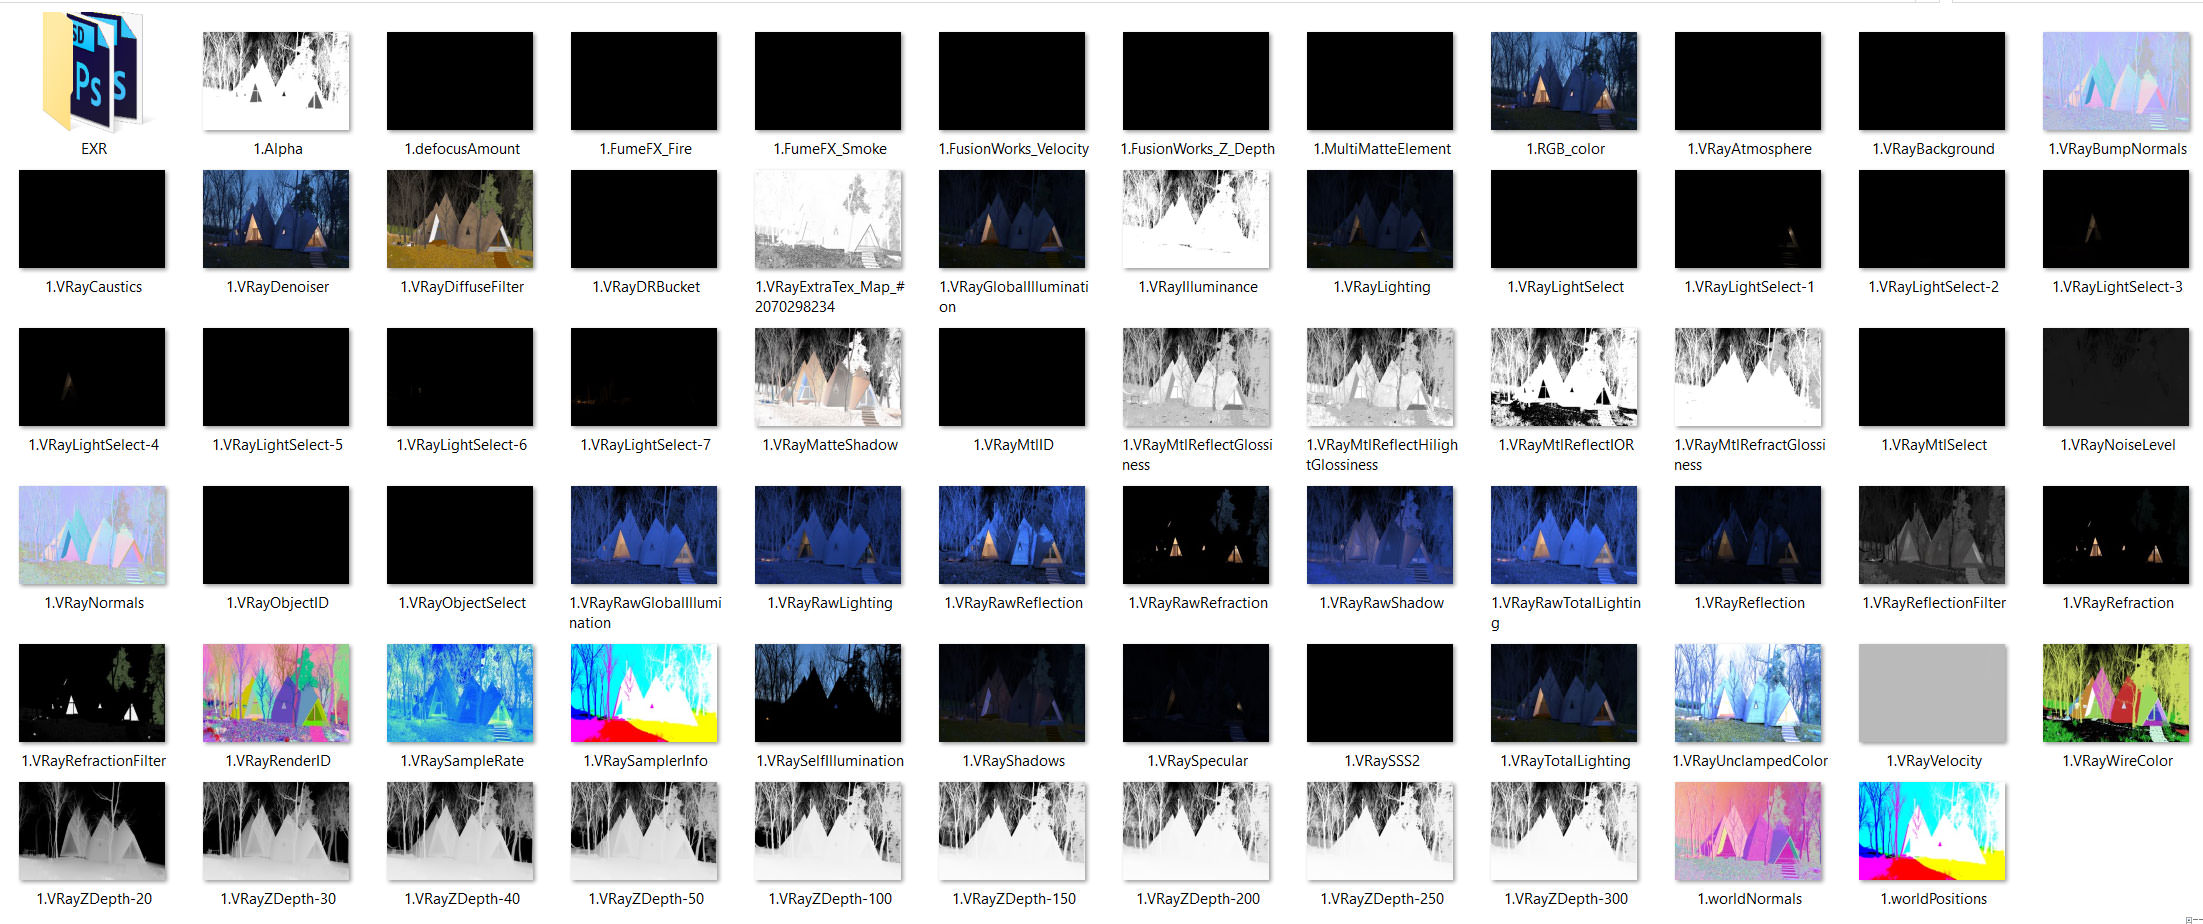Viewport: 2203px width, 924px height.
Task: Select the 1.VRayMtlReflectHilightGlossiness thumbnail
Action: pos(1380,377)
